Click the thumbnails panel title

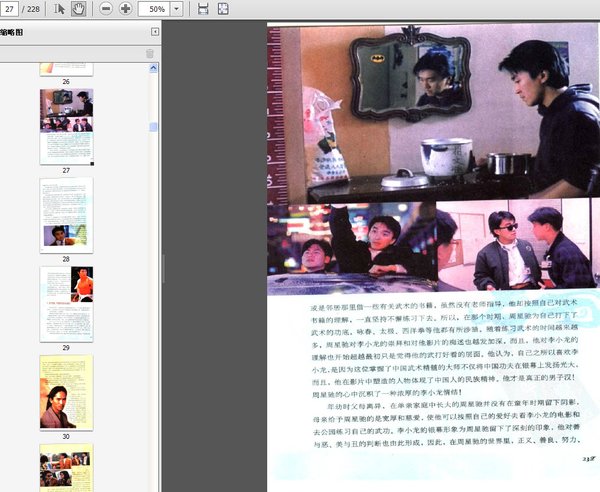click(x=12, y=32)
